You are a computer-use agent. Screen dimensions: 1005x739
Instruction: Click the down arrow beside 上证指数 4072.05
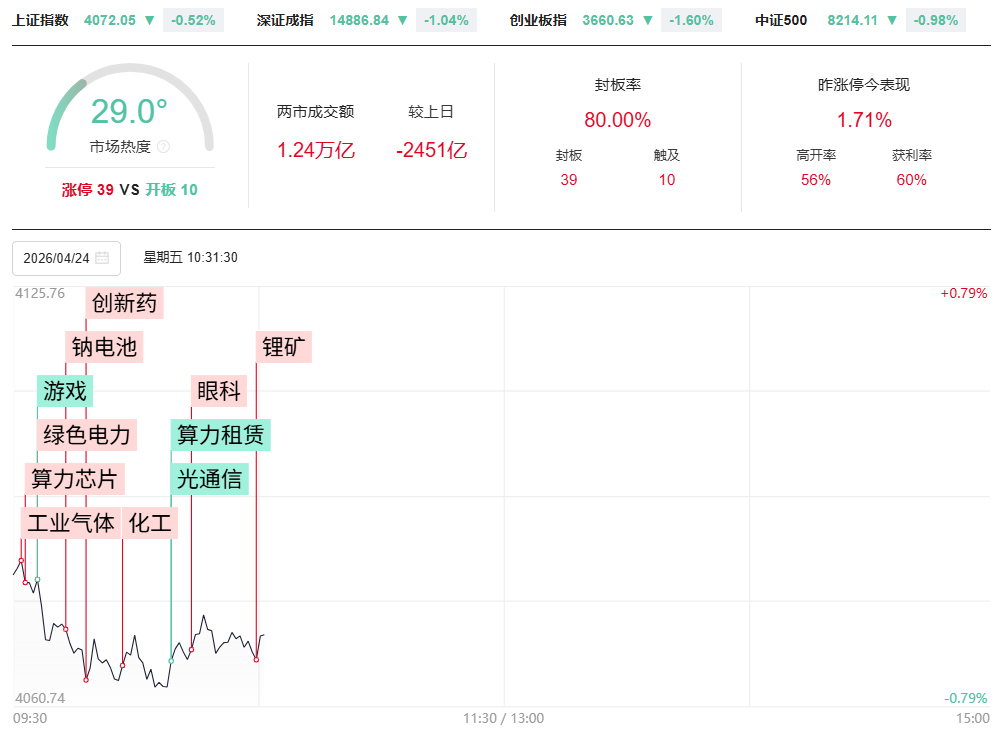149,20
